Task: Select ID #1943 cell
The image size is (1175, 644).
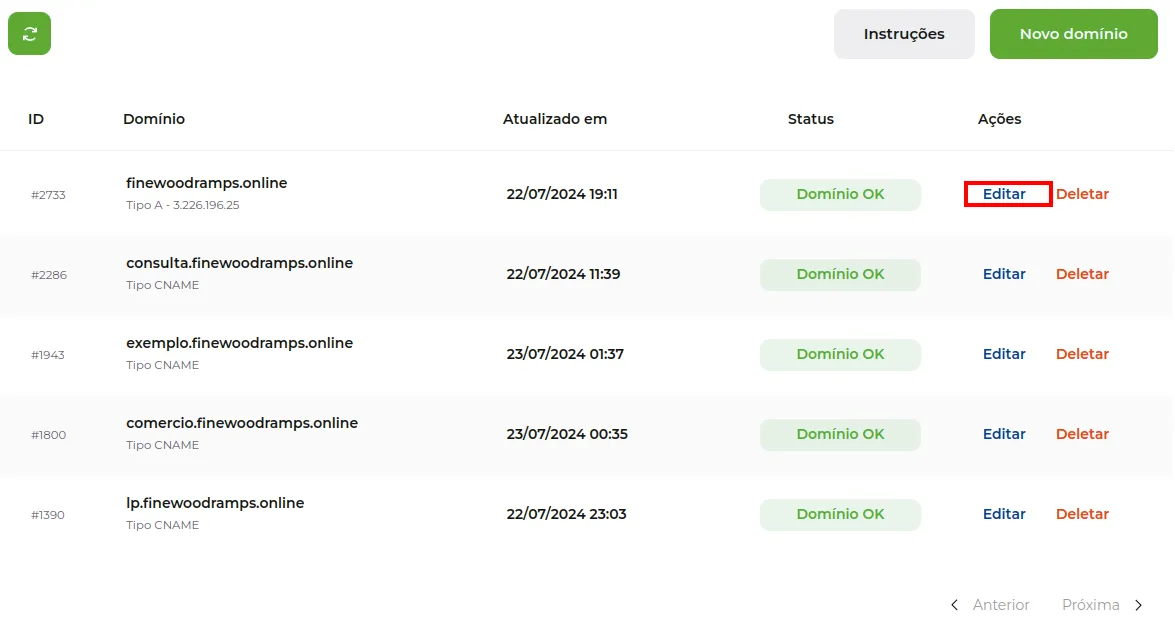Action: (x=47, y=355)
